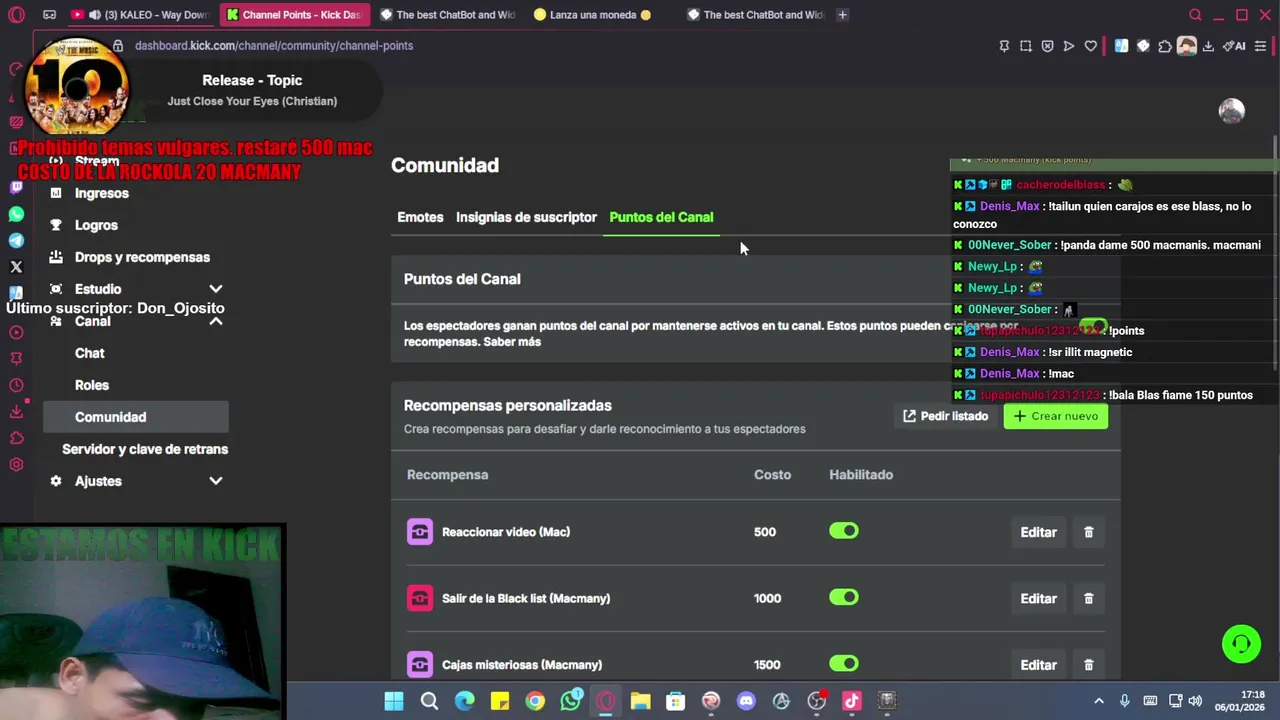Disable the Cajas misteriosas (Macmany) reward
Screen dimensions: 1280x720
(844, 663)
